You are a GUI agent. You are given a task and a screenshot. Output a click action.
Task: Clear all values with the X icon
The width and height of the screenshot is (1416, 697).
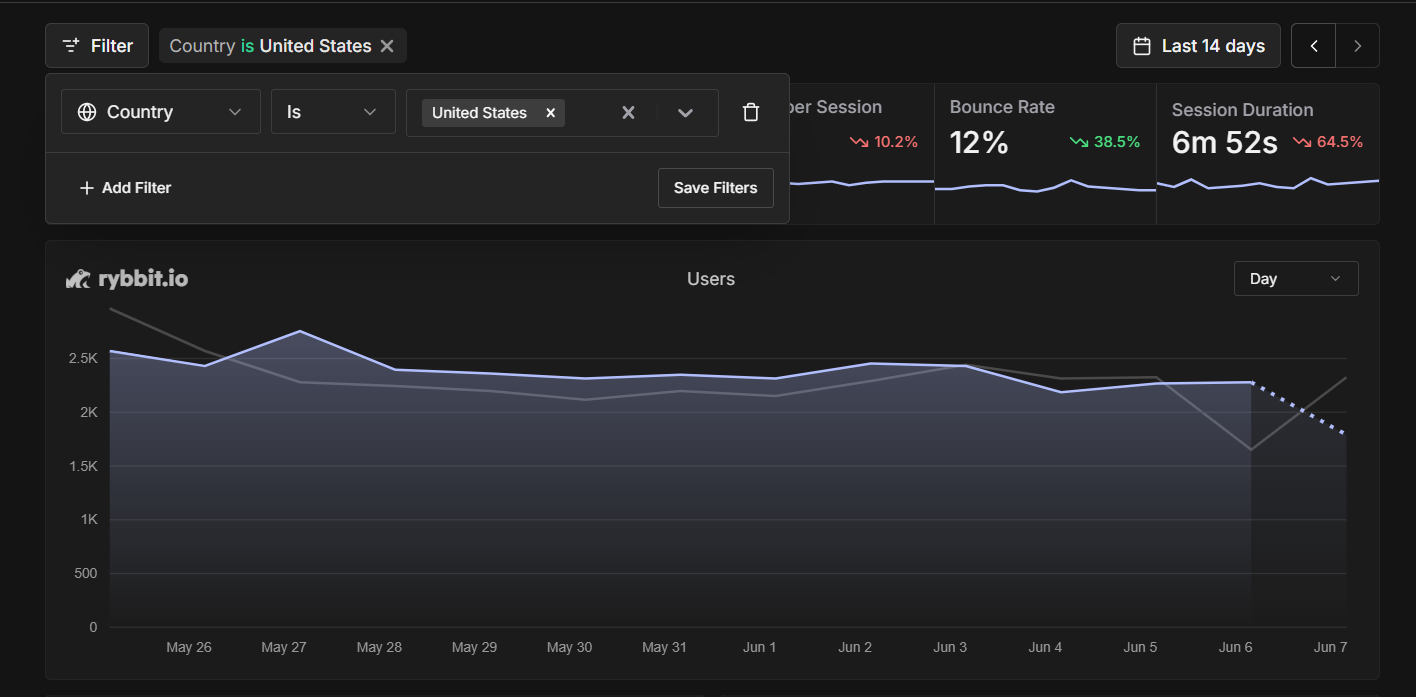(628, 113)
